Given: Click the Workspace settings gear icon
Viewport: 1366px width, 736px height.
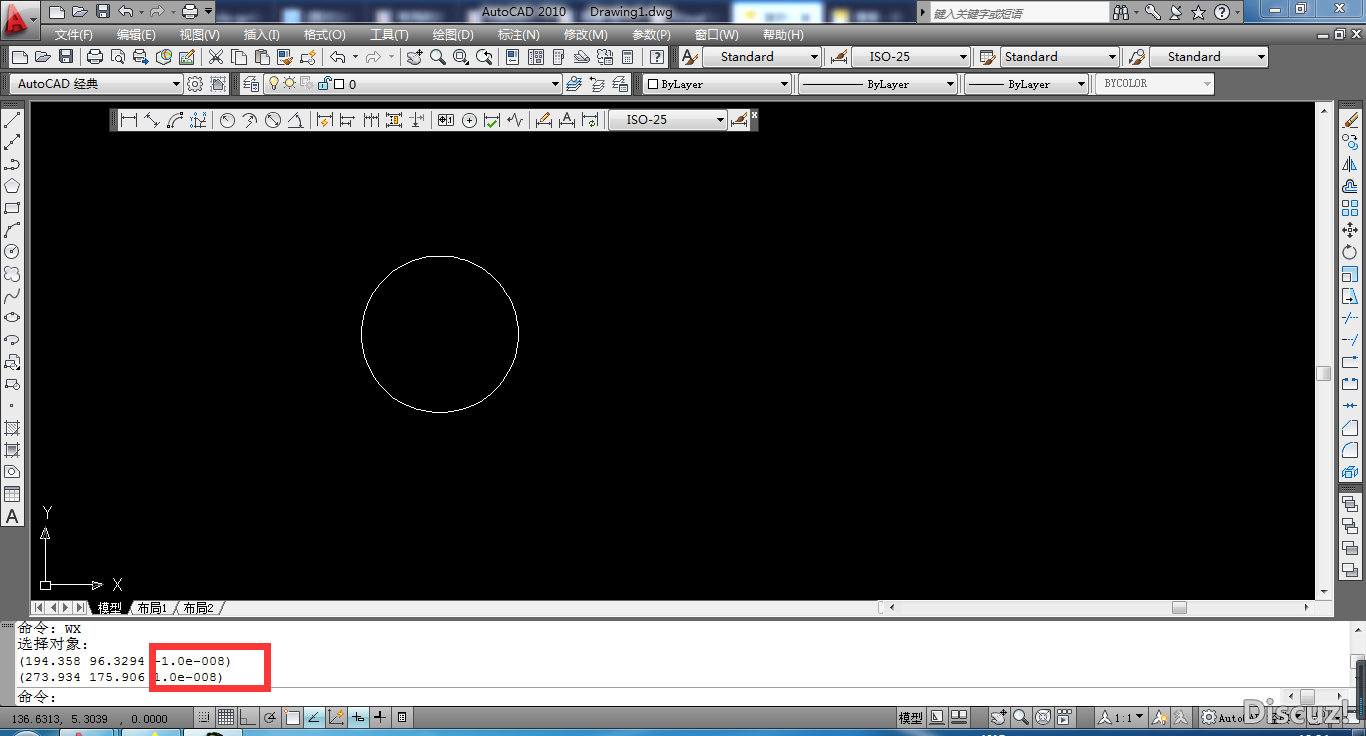Looking at the screenshot, I should 195,84.
